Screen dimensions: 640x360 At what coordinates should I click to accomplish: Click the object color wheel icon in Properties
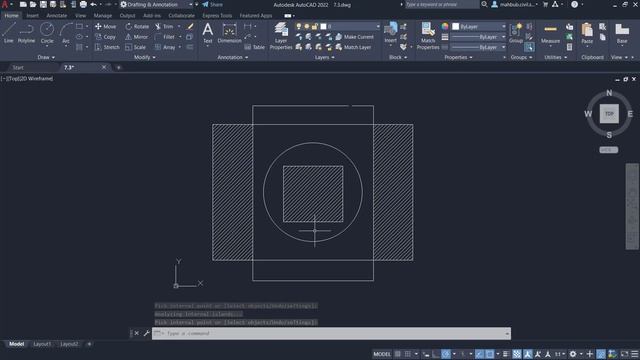(445, 26)
